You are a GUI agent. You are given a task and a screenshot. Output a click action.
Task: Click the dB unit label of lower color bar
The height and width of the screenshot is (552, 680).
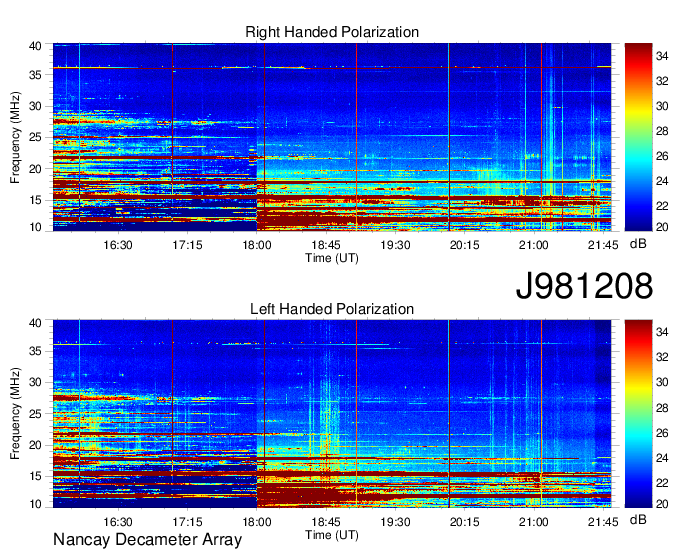pos(638,520)
